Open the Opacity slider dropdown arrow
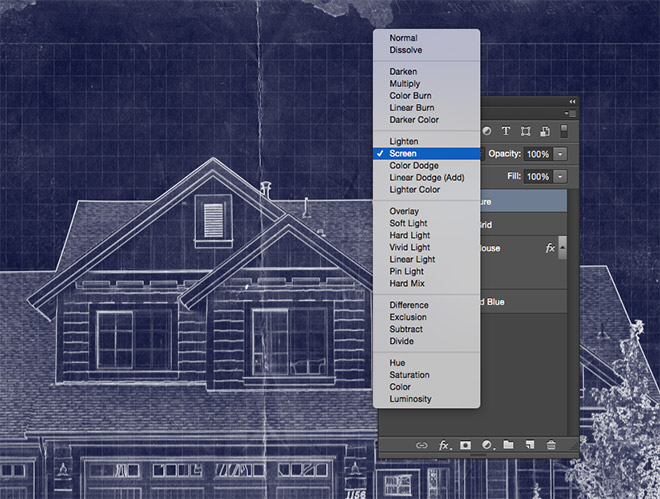This screenshot has width=660, height=499. point(560,154)
